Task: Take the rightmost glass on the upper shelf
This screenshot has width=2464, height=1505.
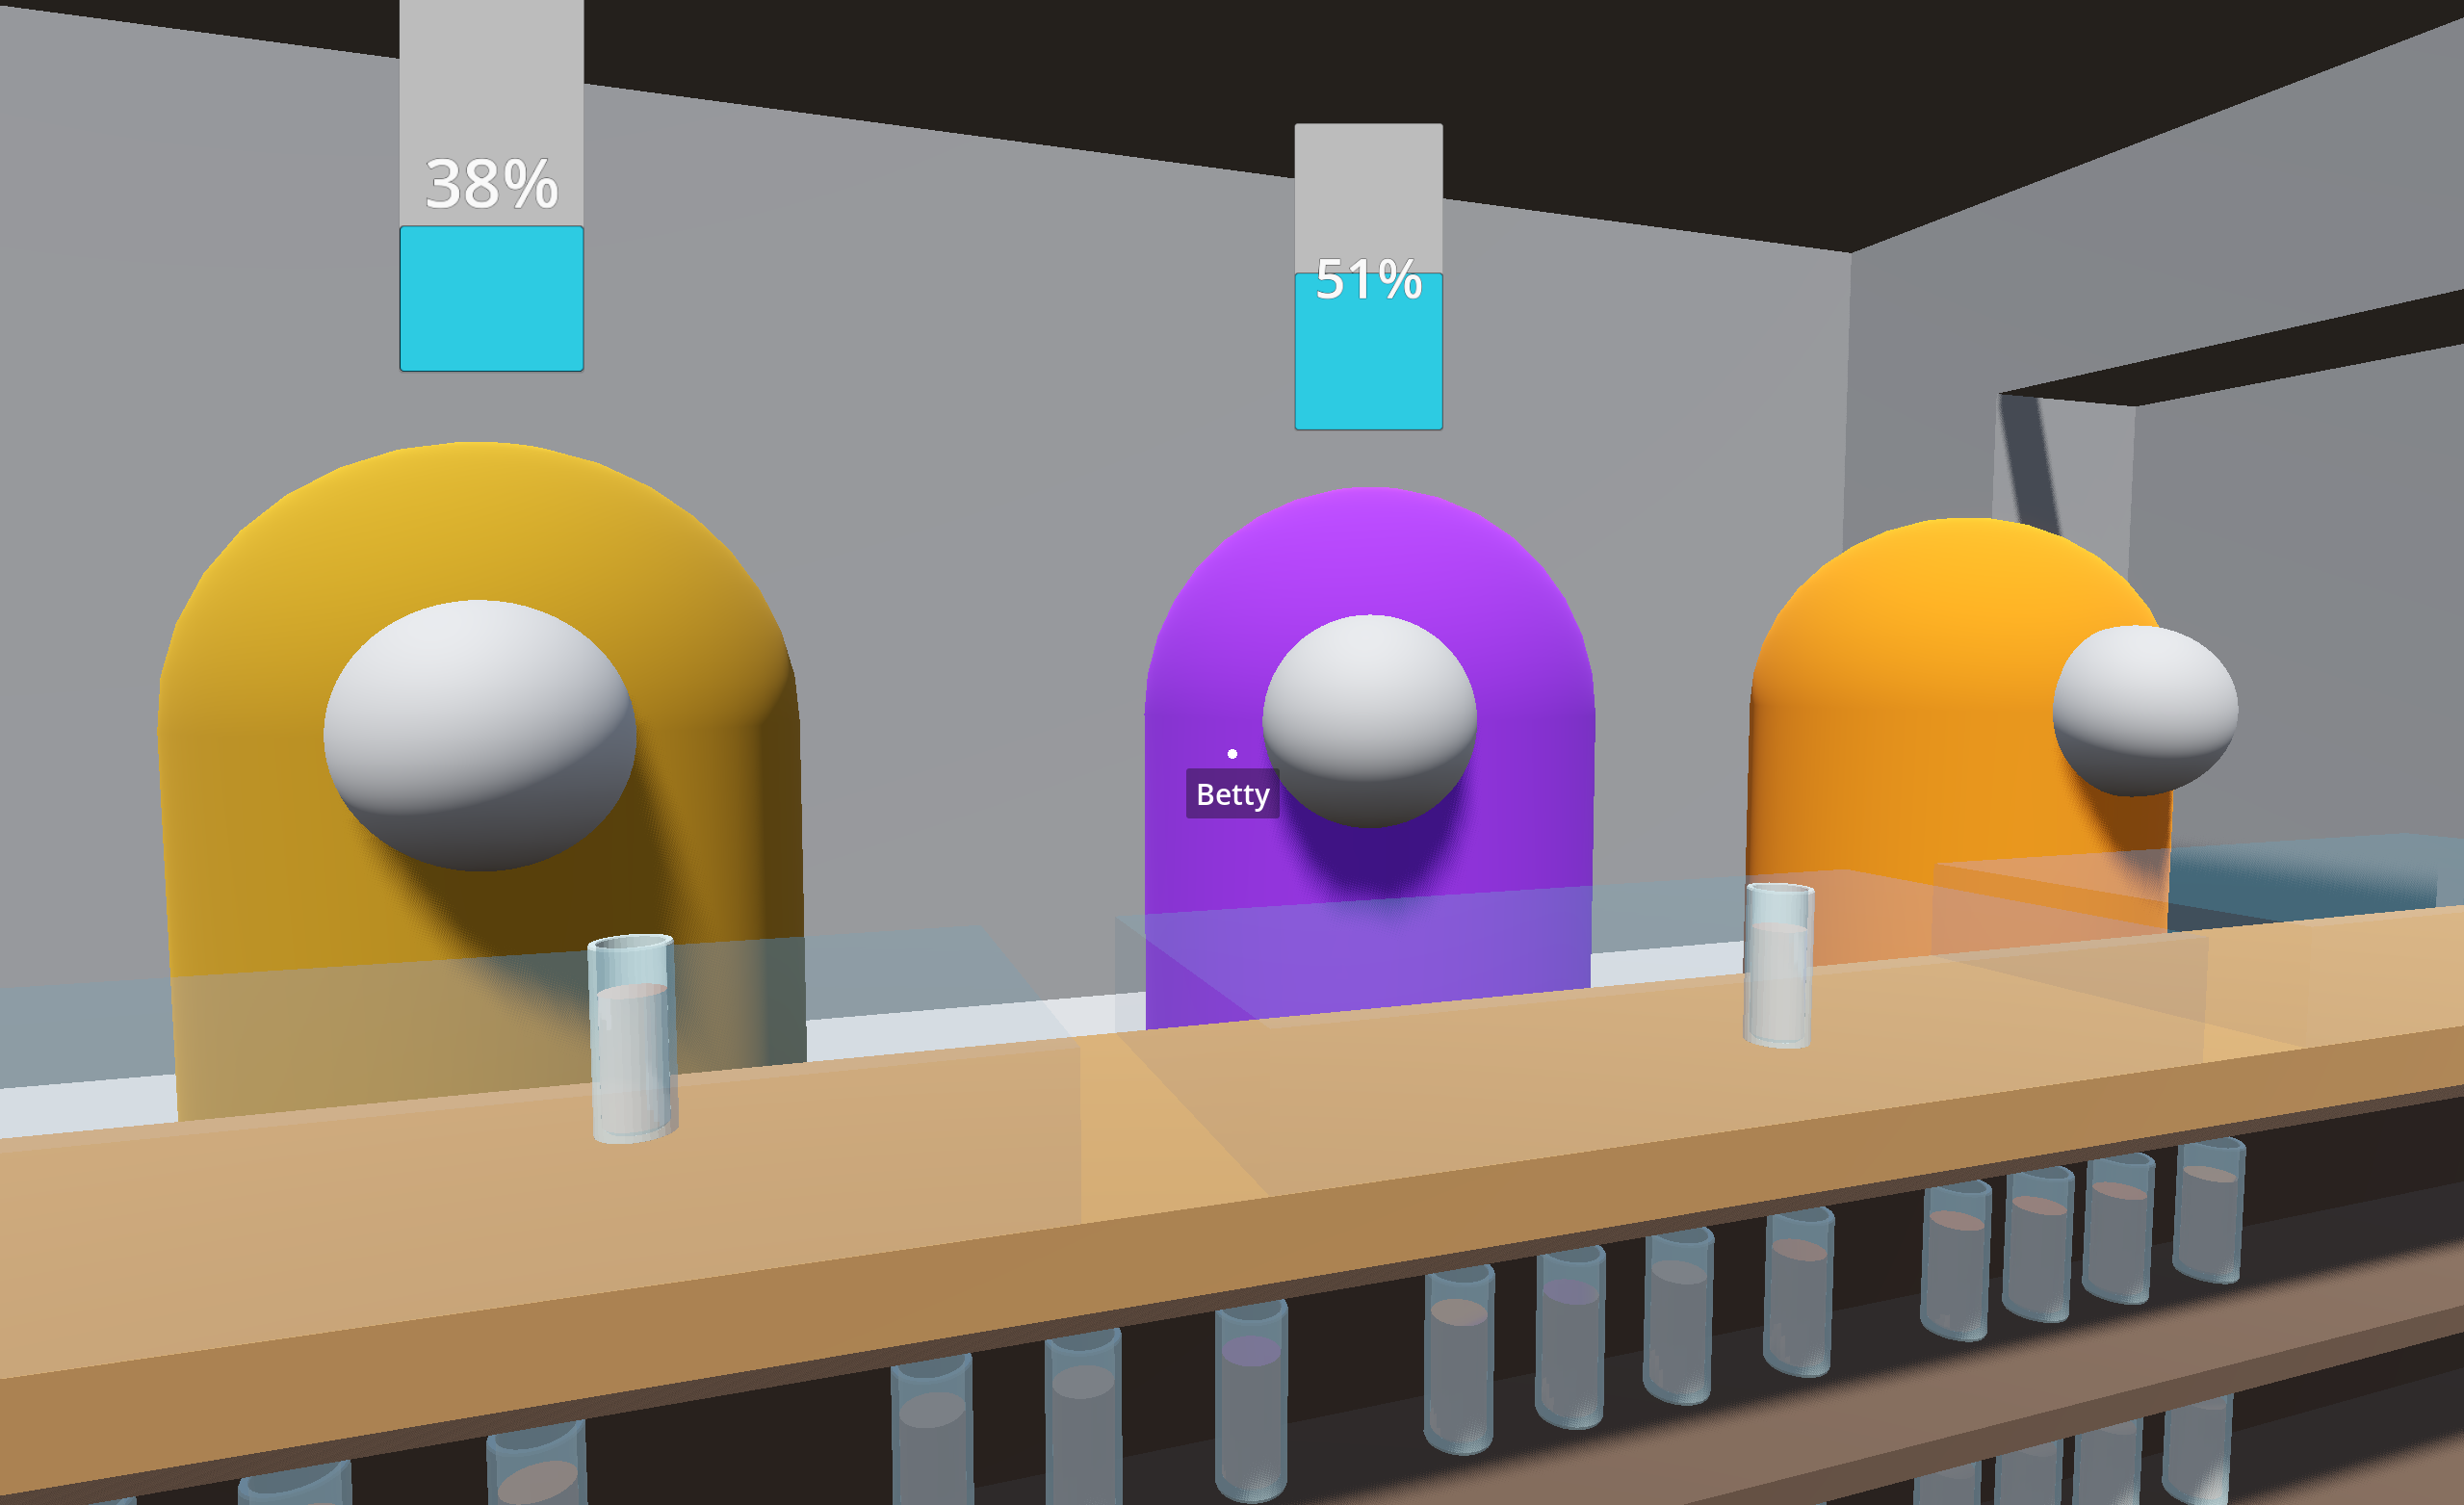Action: [2210, 1210]
